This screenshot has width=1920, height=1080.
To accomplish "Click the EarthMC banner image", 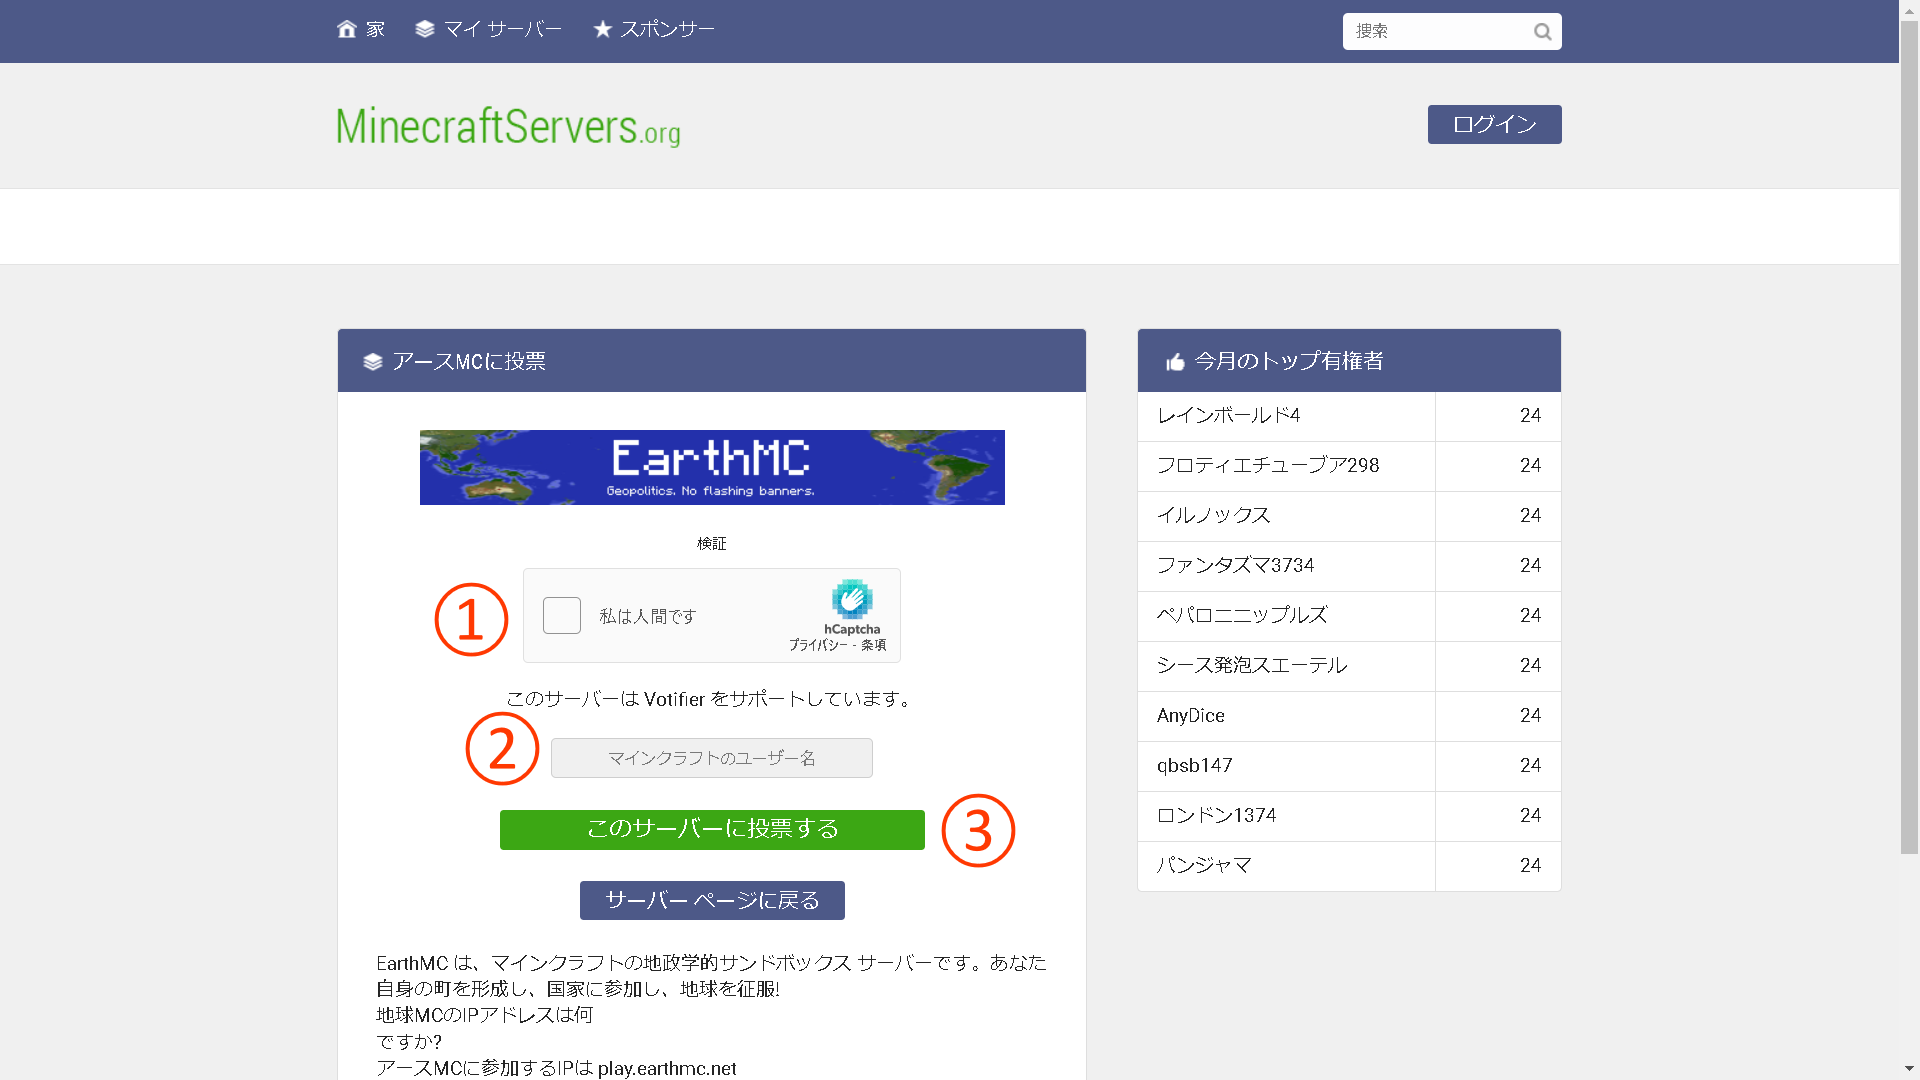I will (711, 467).
